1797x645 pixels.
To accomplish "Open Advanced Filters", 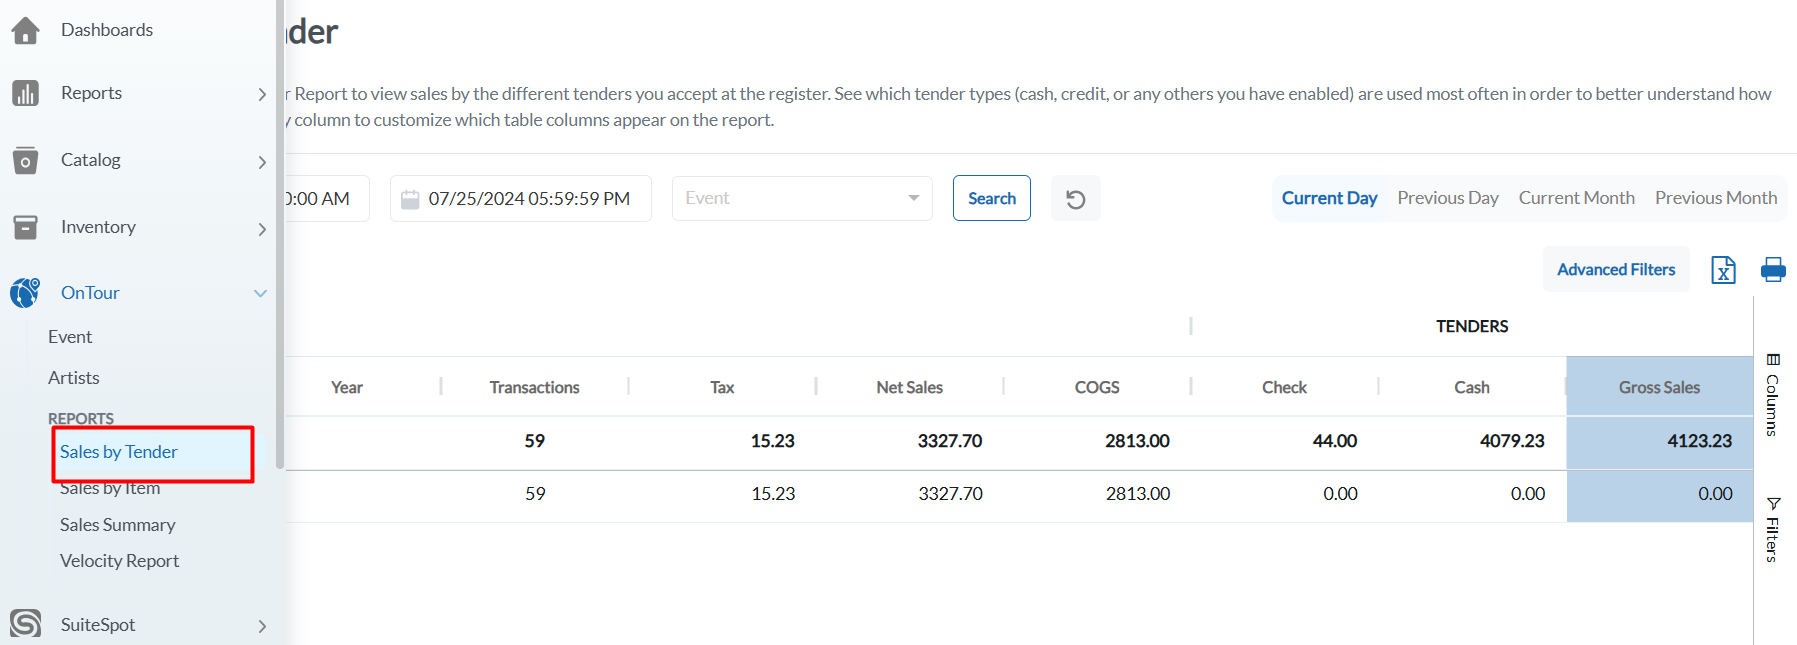I will [1616, 269].
